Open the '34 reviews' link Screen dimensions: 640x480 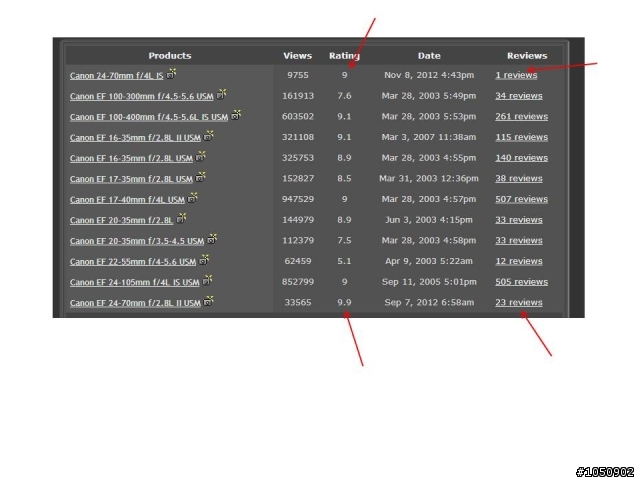click(519, 96)
